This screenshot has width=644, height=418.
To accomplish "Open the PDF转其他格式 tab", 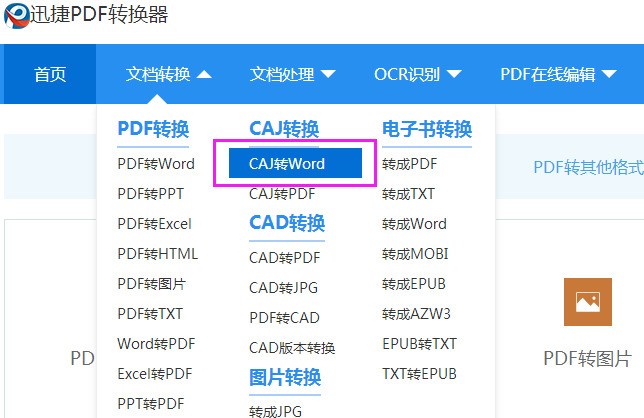I will click(589, 167).
